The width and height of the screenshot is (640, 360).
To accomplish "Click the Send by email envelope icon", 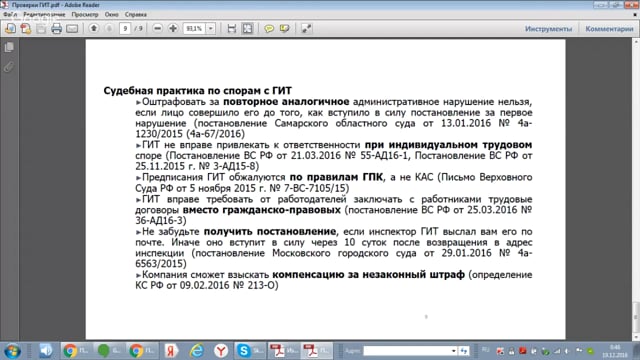I will pyautogui.click(x=72, y=29).
